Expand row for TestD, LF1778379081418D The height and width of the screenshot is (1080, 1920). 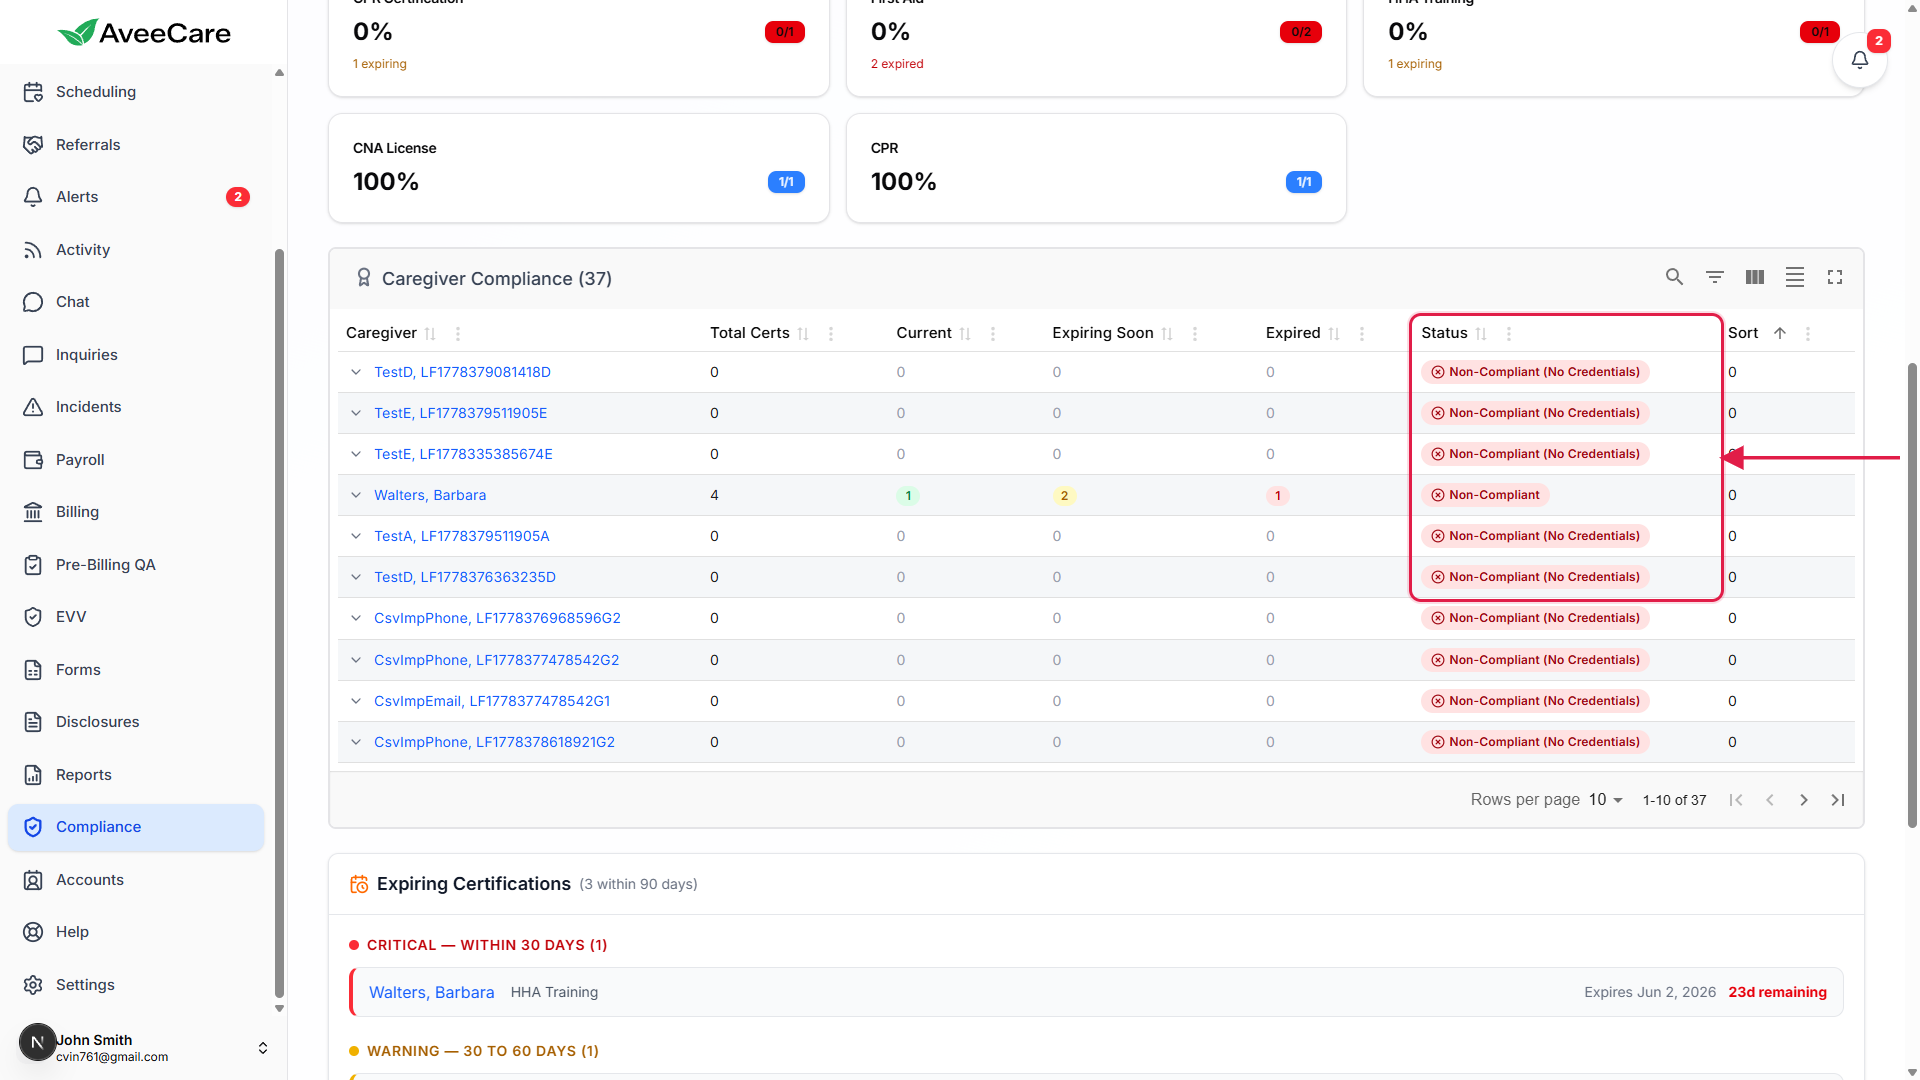[x=356, y=372]
